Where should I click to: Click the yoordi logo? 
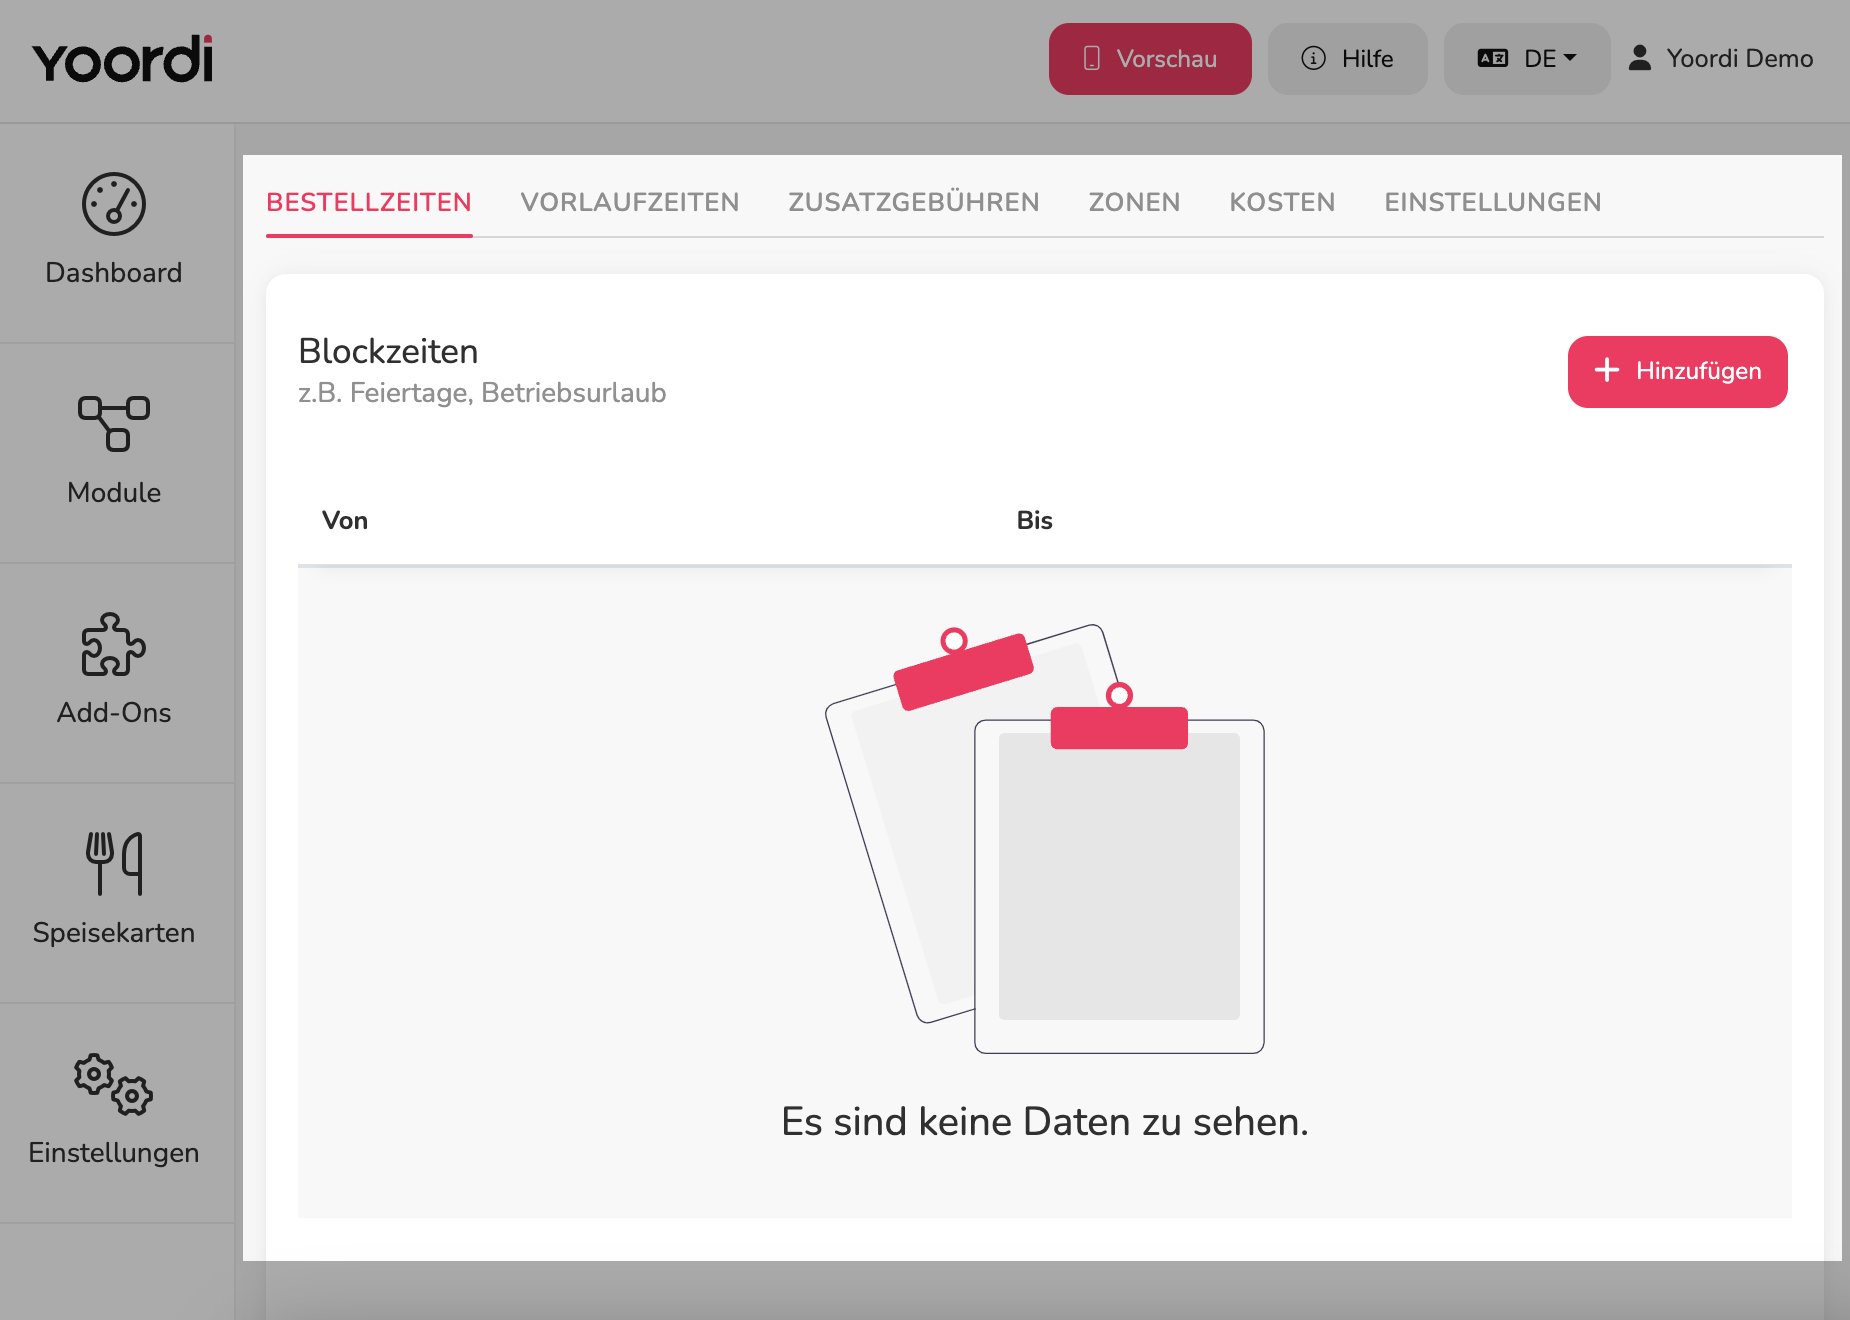click(x=122, y=60)
